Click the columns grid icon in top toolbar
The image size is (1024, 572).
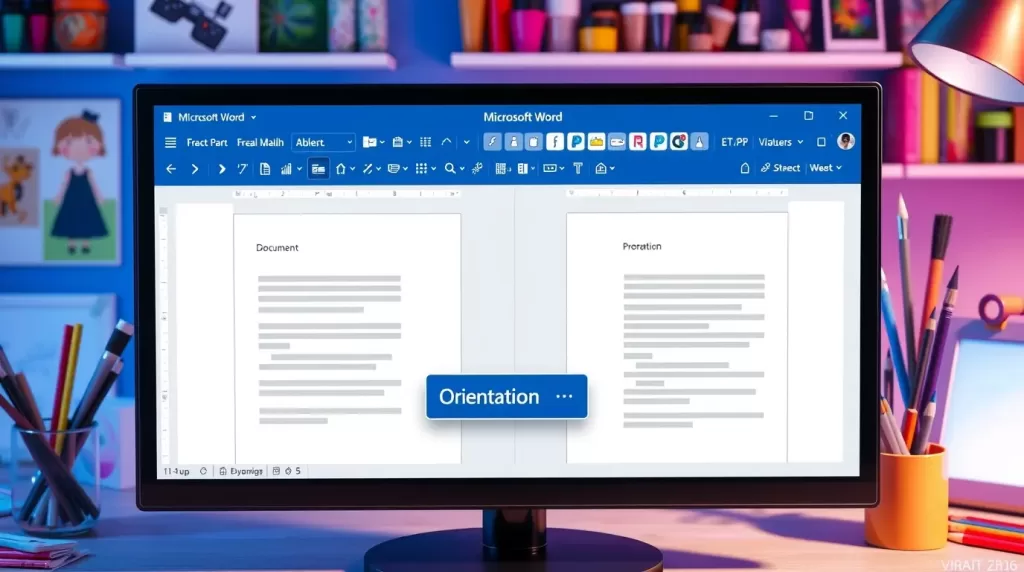click(x=425, y=142)
